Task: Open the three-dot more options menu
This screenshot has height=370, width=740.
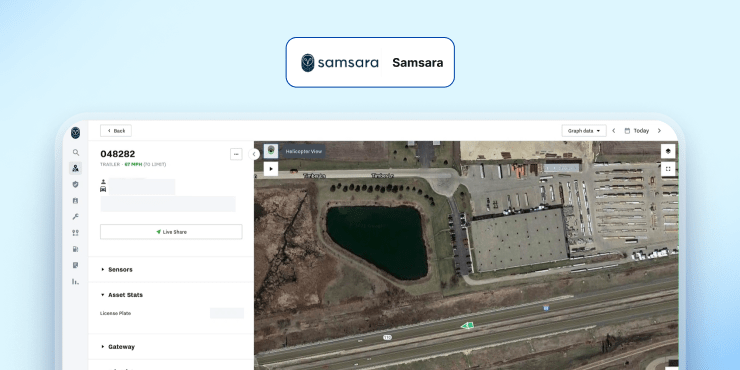Action: [x=236, y=154]
